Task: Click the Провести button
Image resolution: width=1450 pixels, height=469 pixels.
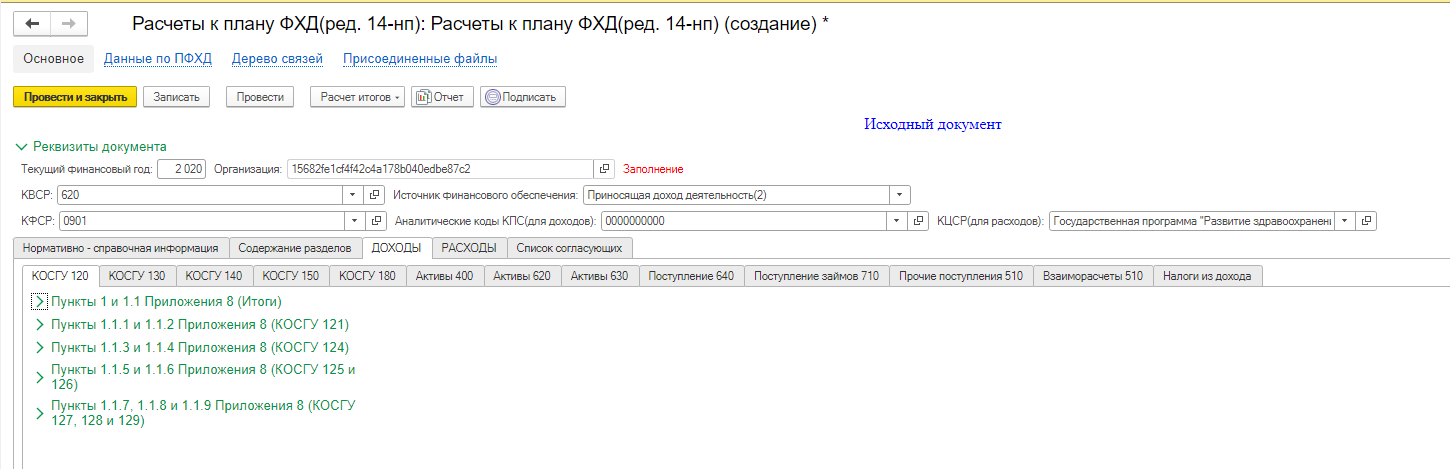Action: click(259, 97)
